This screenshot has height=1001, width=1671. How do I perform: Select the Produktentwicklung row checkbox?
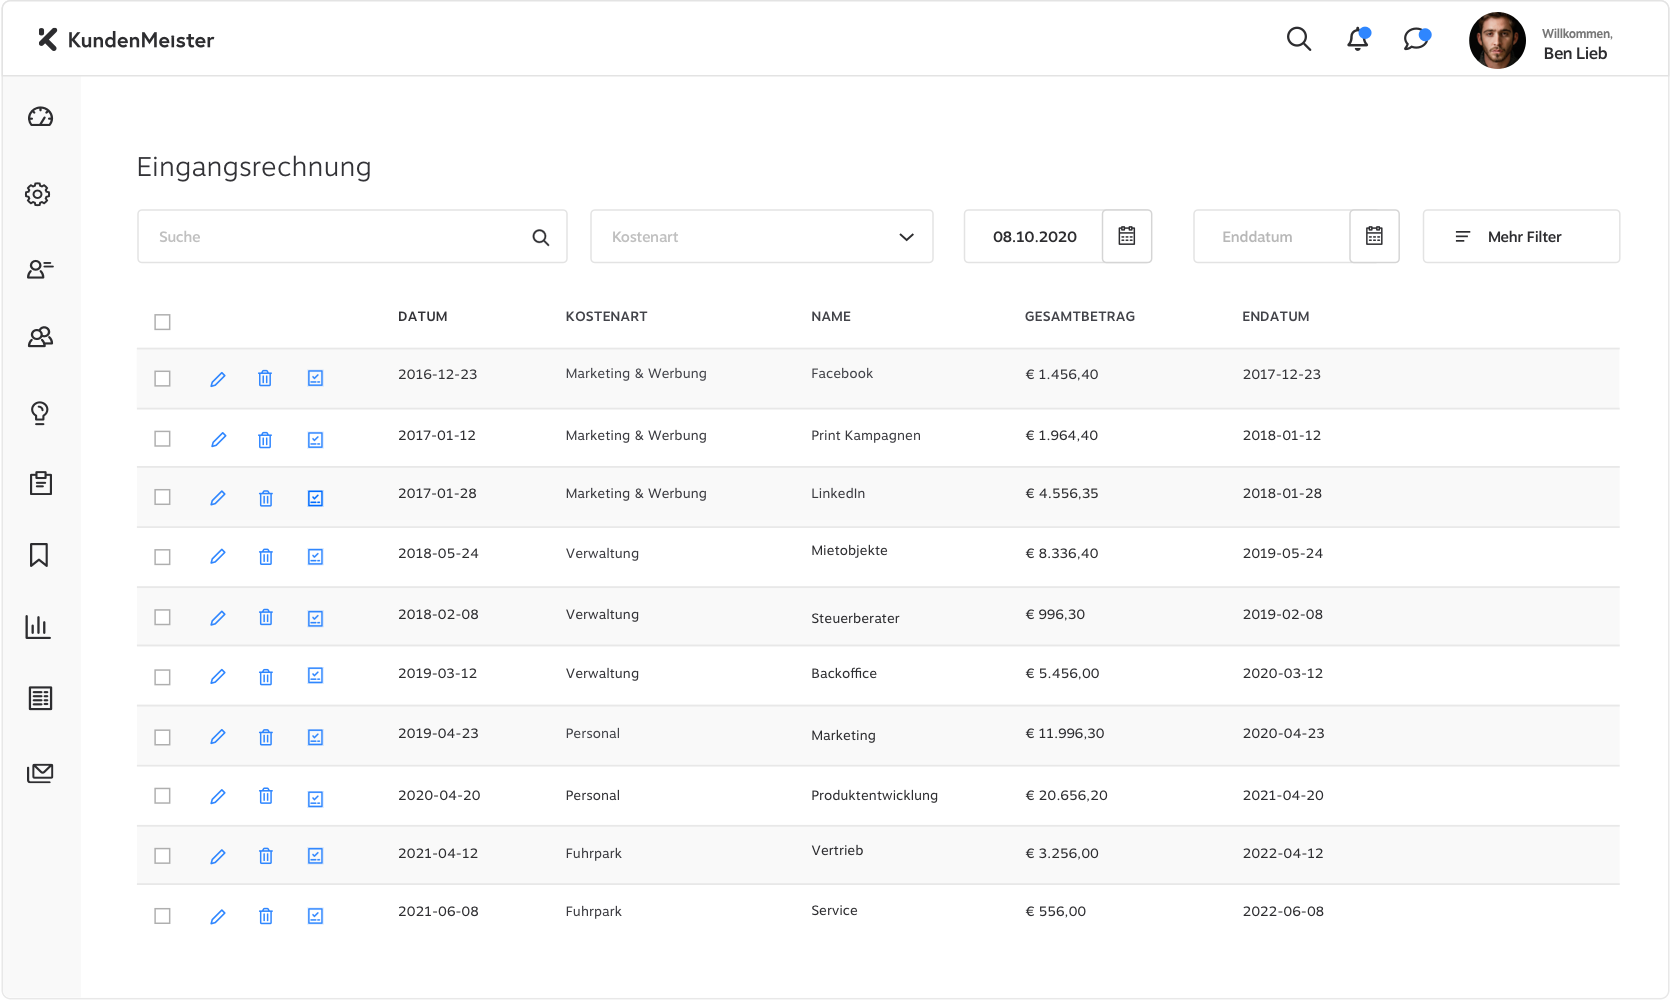click(x=162, y=796)
